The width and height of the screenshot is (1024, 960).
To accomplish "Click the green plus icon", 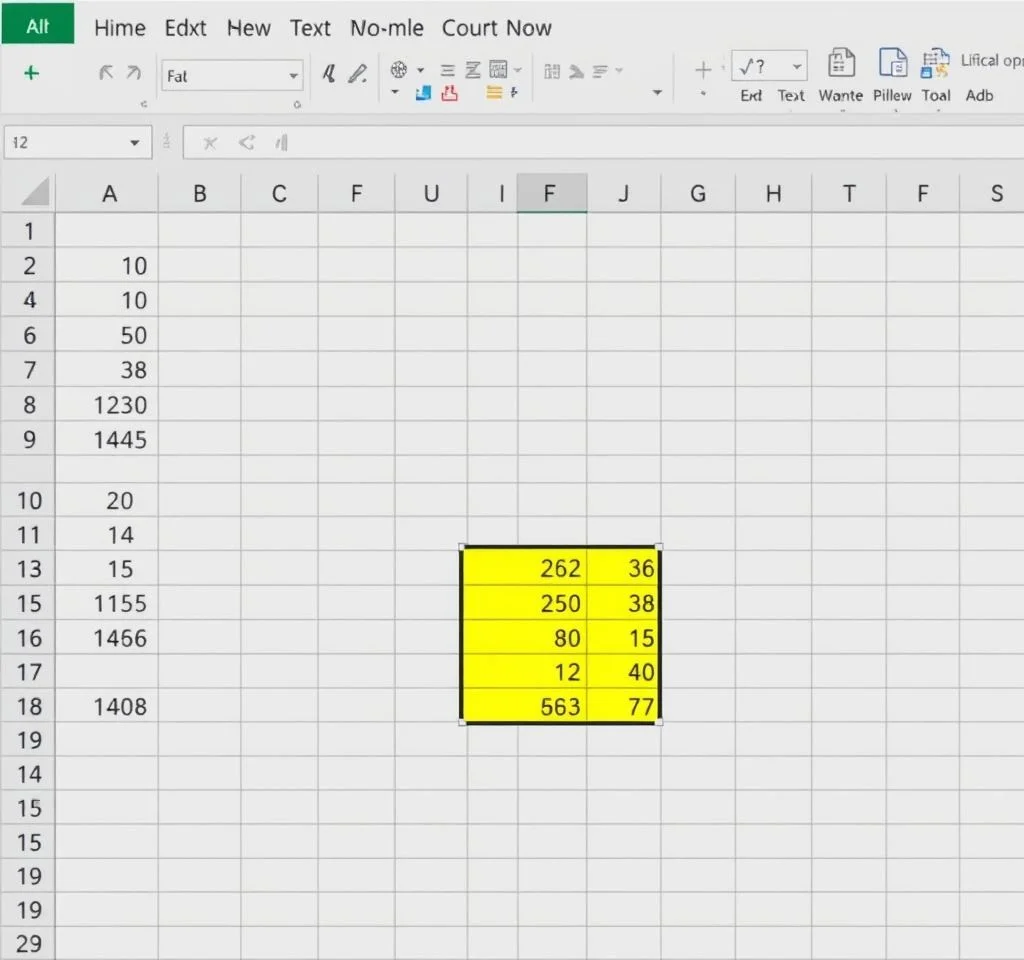I will pos(32,73).
